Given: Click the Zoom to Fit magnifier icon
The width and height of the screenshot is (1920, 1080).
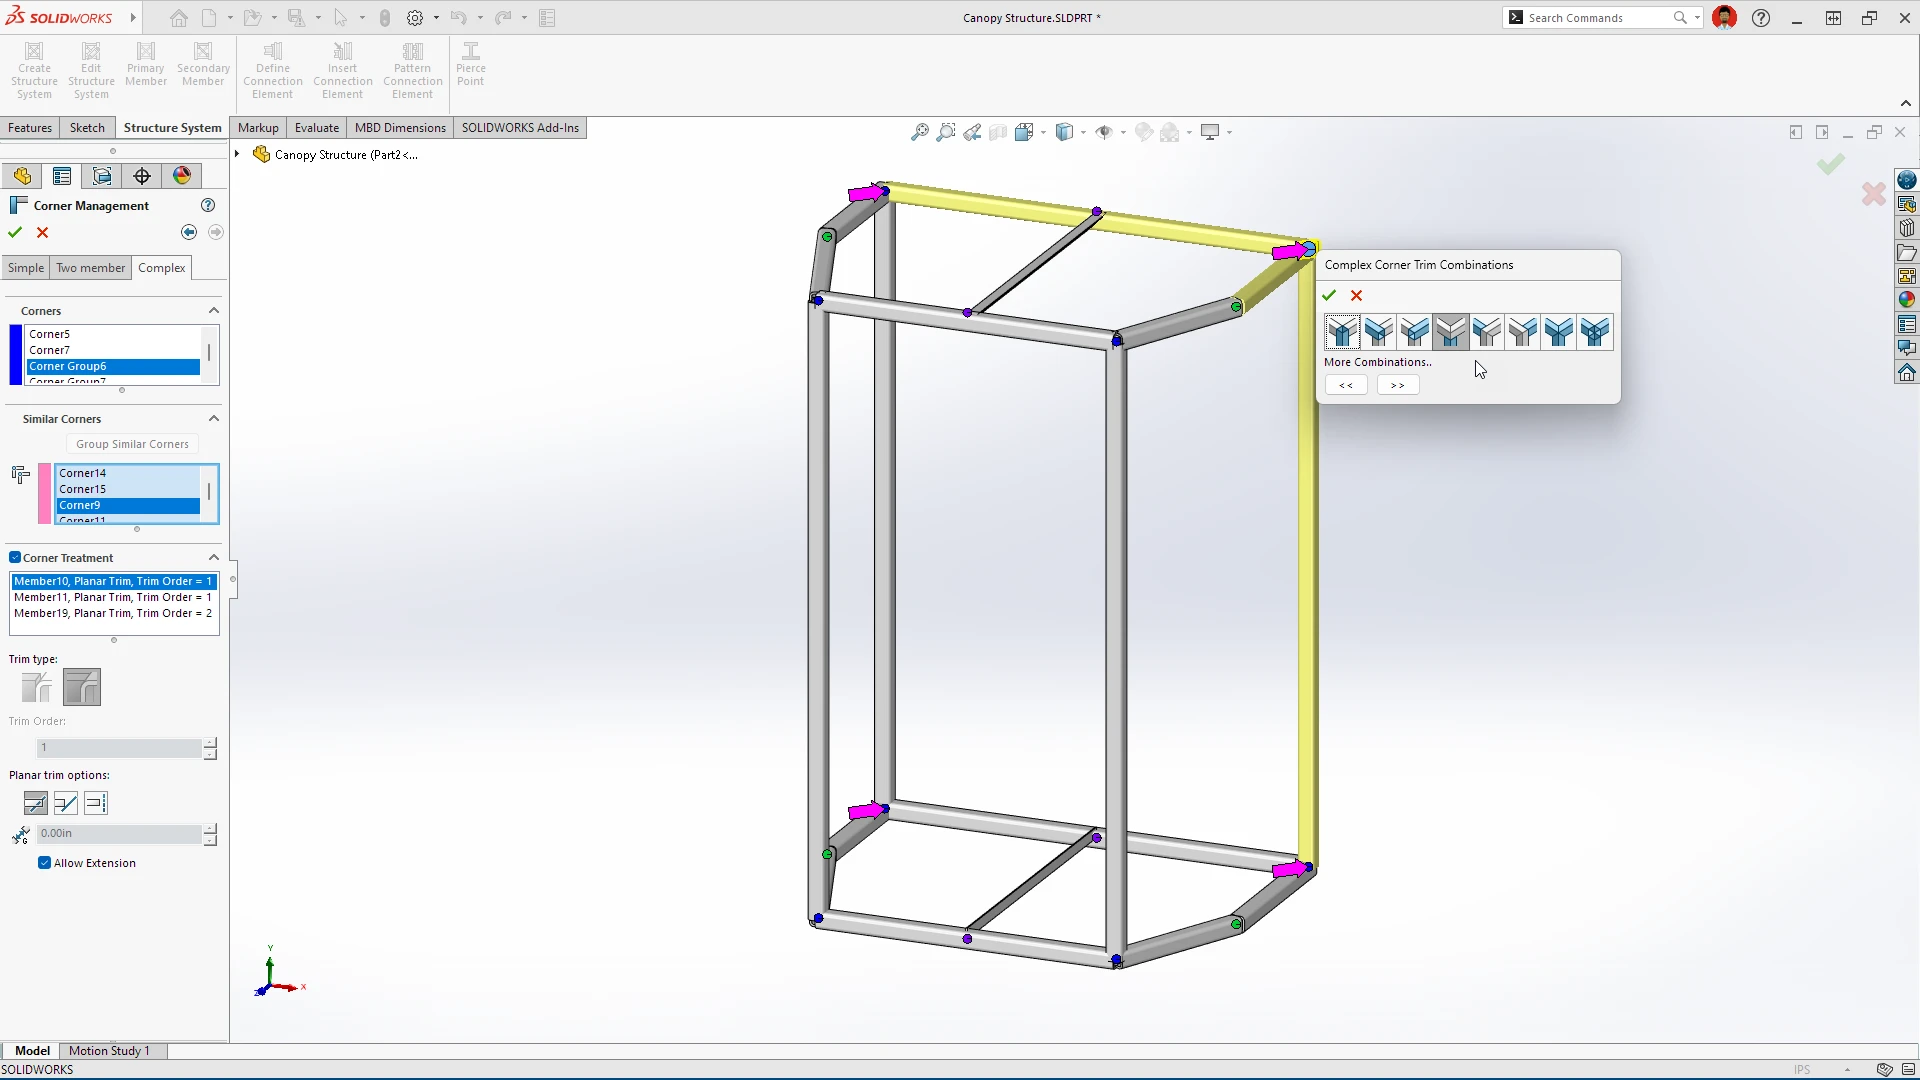Looking at the screenshot, I should coord(919,132).
